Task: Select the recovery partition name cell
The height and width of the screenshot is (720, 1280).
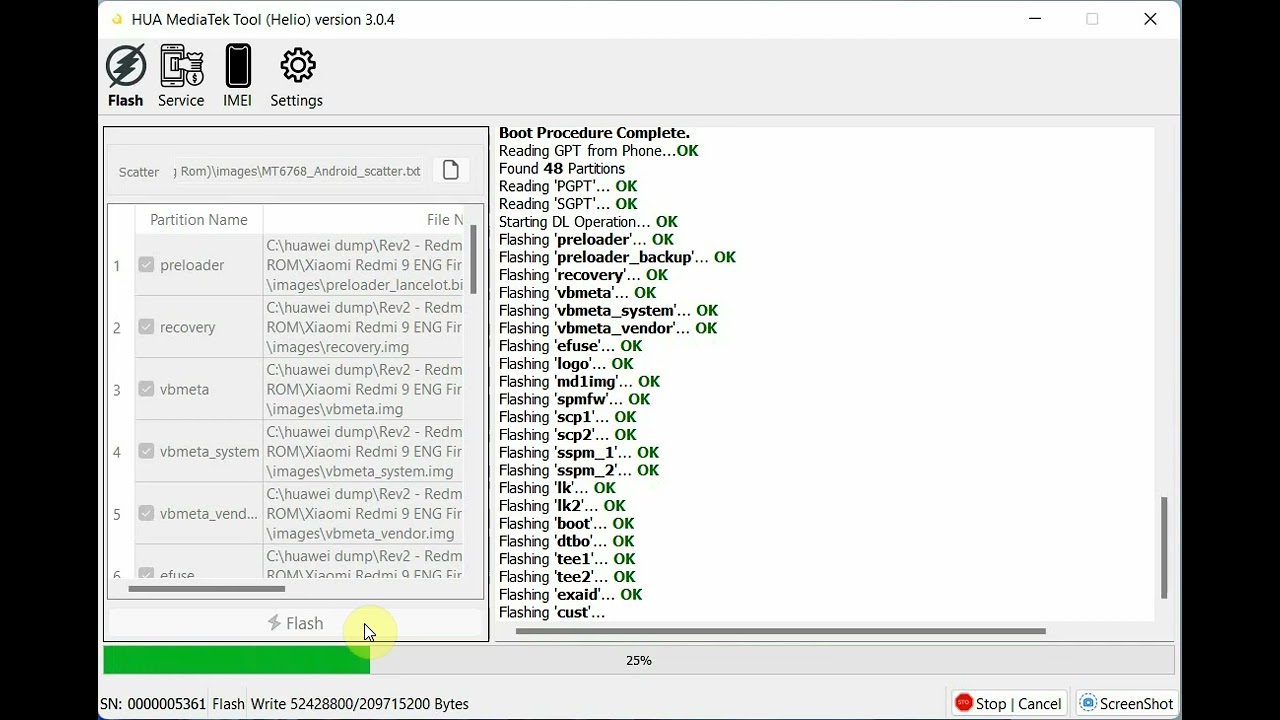Action: pos(199,327)
